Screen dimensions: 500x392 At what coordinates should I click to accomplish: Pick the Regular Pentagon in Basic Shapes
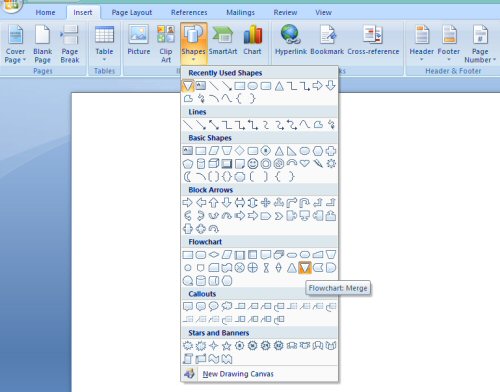point(188,164)
